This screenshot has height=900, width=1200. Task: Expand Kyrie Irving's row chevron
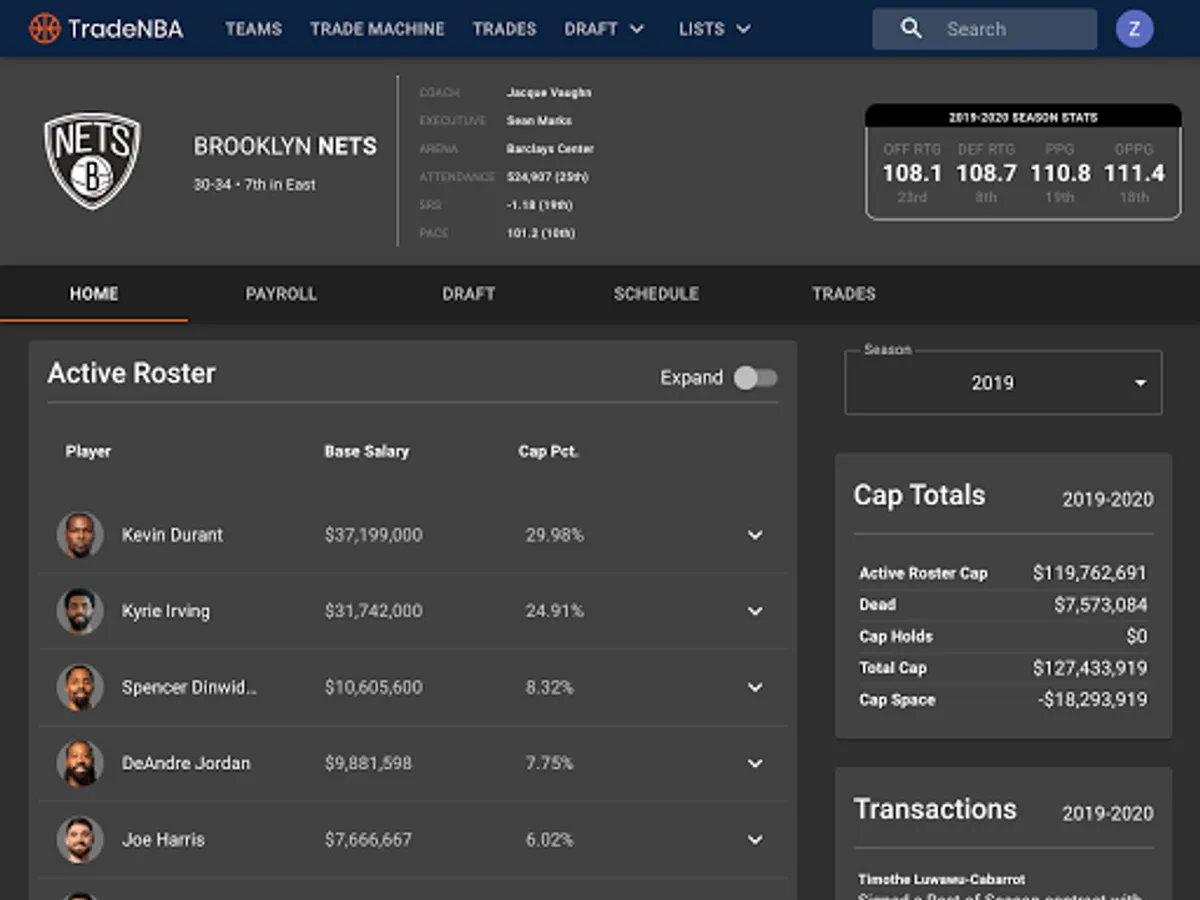click(755, 611)
